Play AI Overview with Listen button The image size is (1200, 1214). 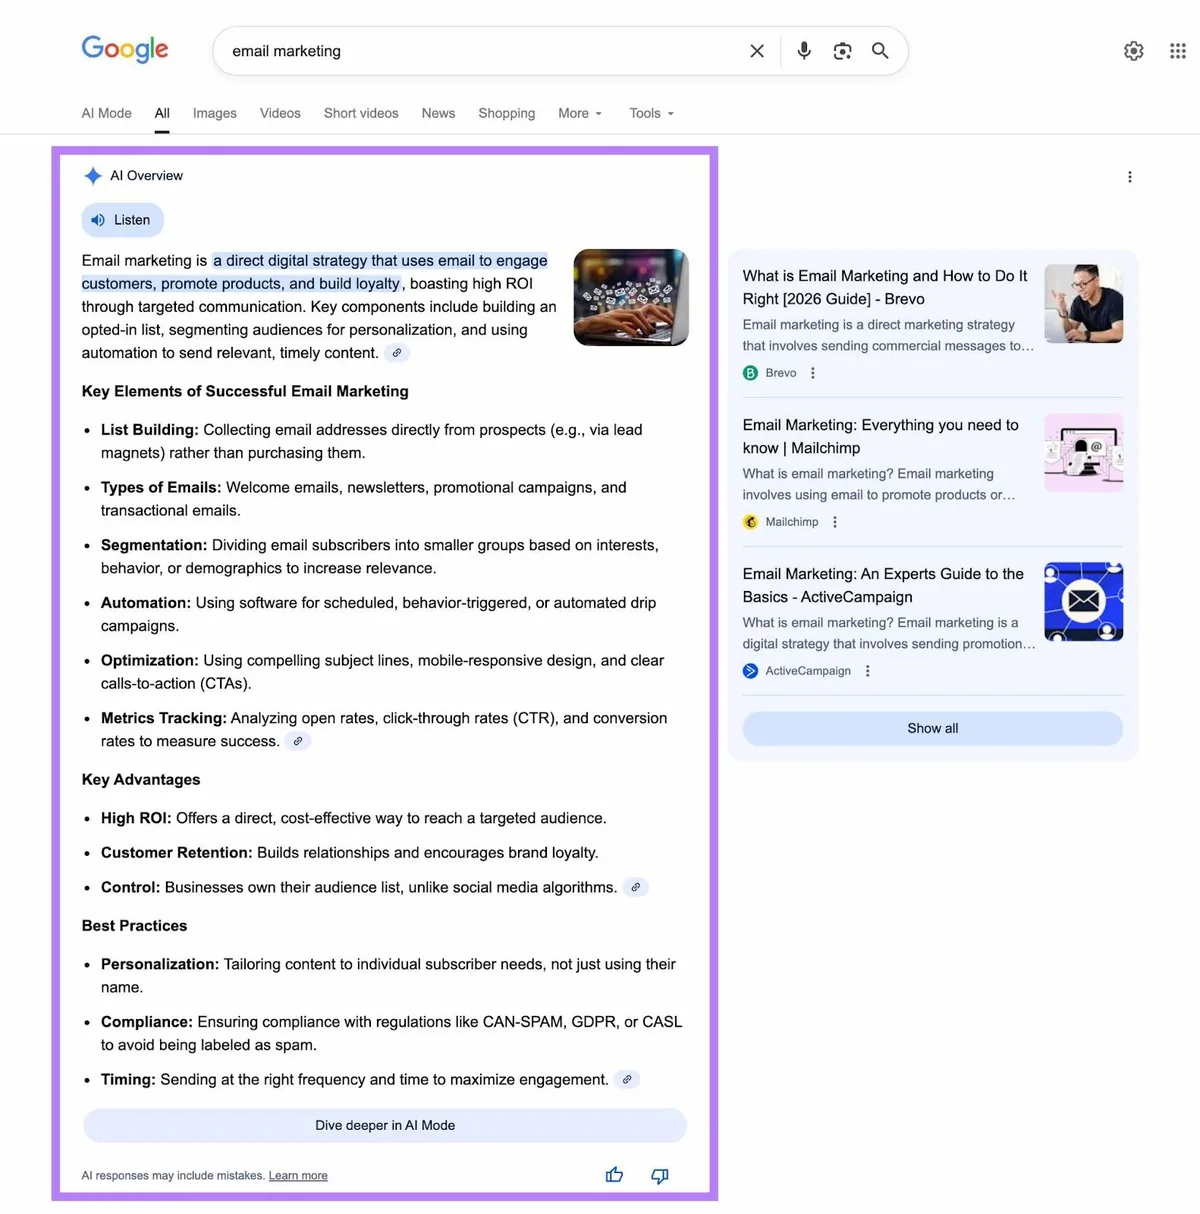pos(122,220)
